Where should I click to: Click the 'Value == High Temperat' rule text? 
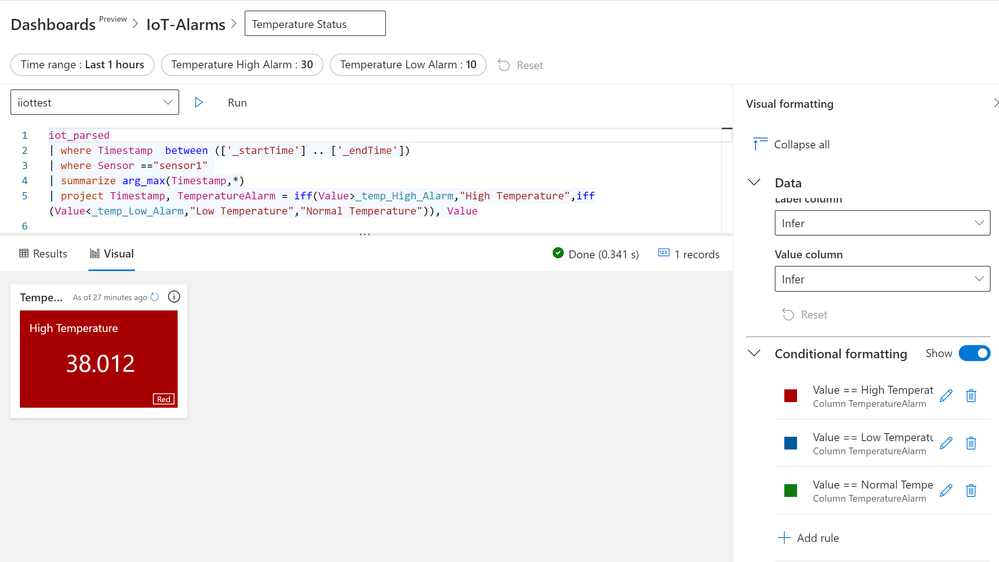click(x=873, y=390)
